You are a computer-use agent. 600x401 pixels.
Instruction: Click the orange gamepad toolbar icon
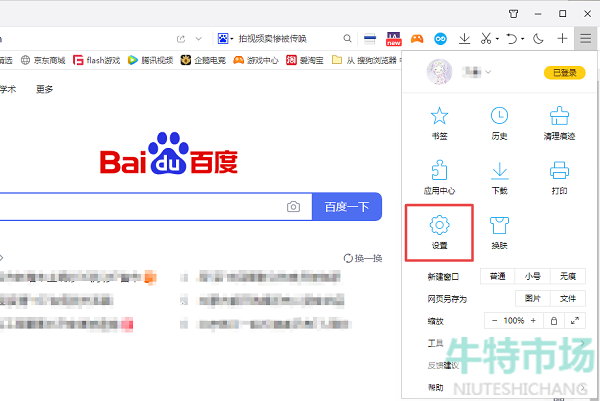coord(417,39)
